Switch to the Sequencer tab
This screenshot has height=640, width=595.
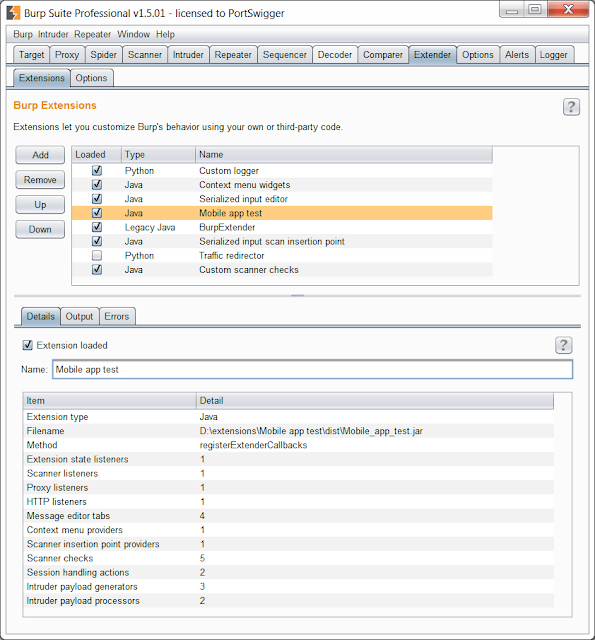click(284, 55)
